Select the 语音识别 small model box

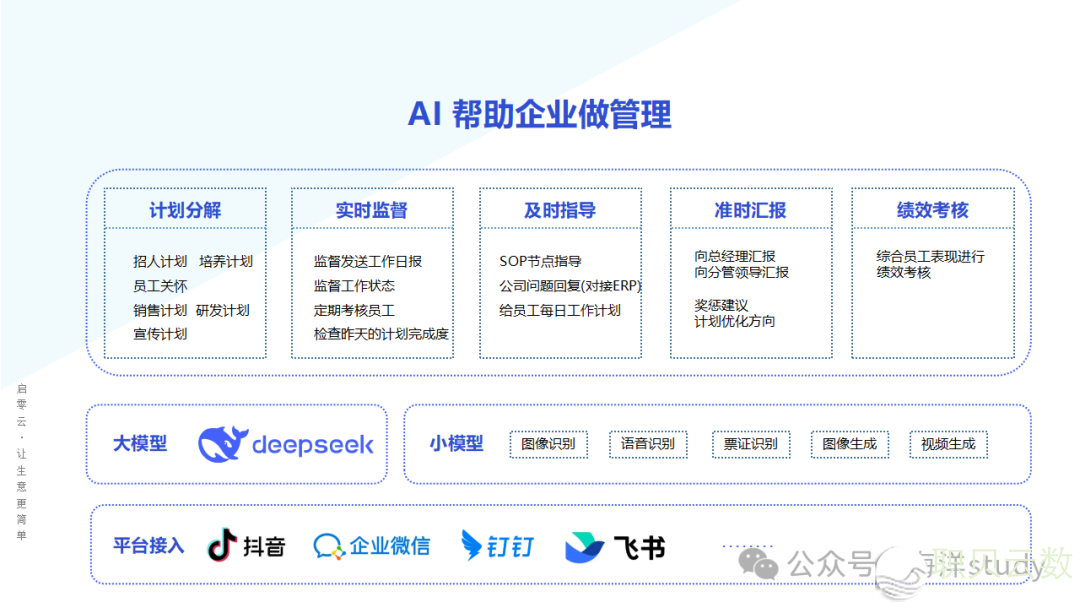click(647, 444)
